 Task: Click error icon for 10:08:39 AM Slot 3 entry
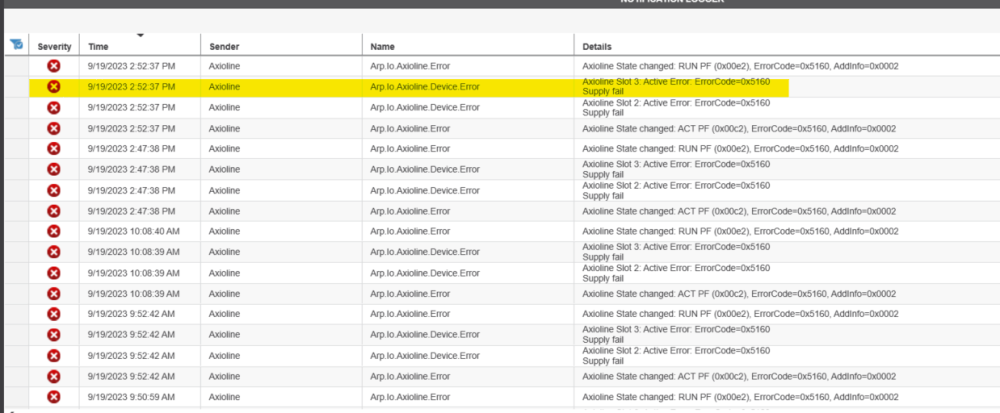(x=54, y=252)
